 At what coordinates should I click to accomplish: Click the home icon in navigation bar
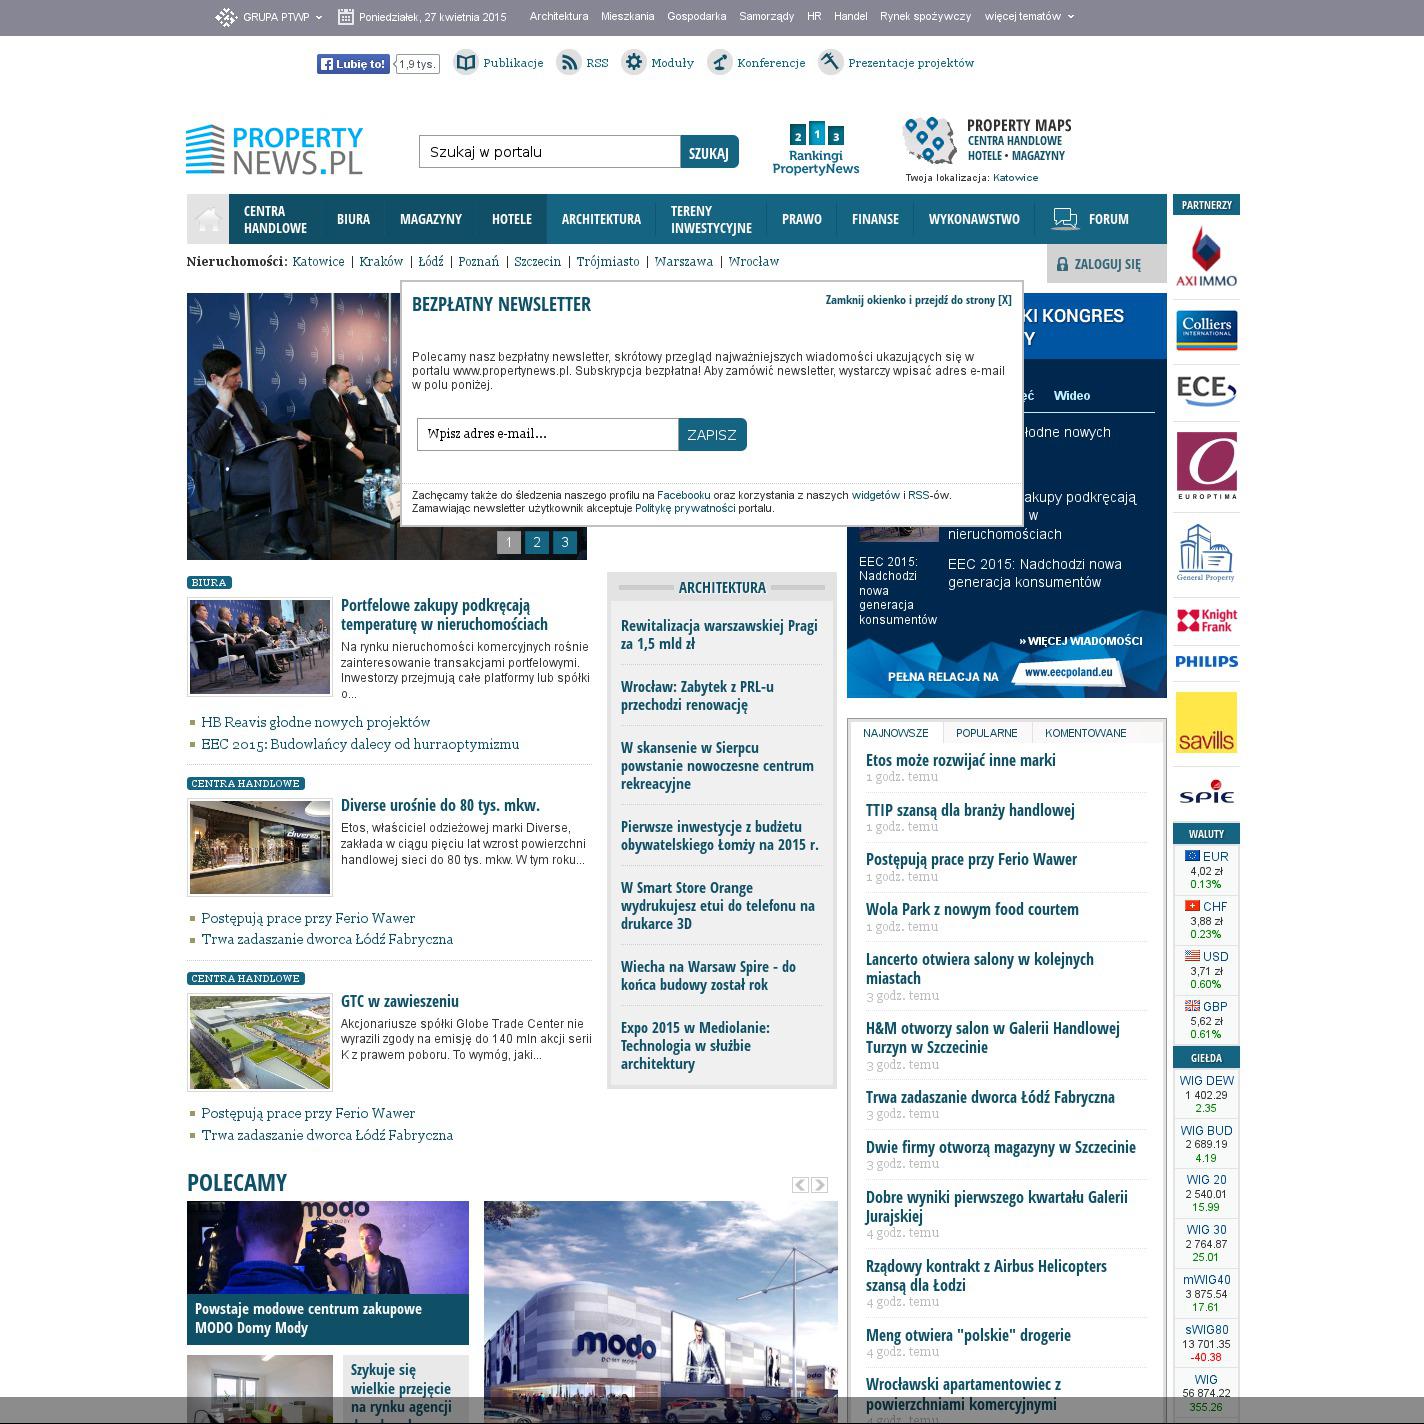[208, 219]
